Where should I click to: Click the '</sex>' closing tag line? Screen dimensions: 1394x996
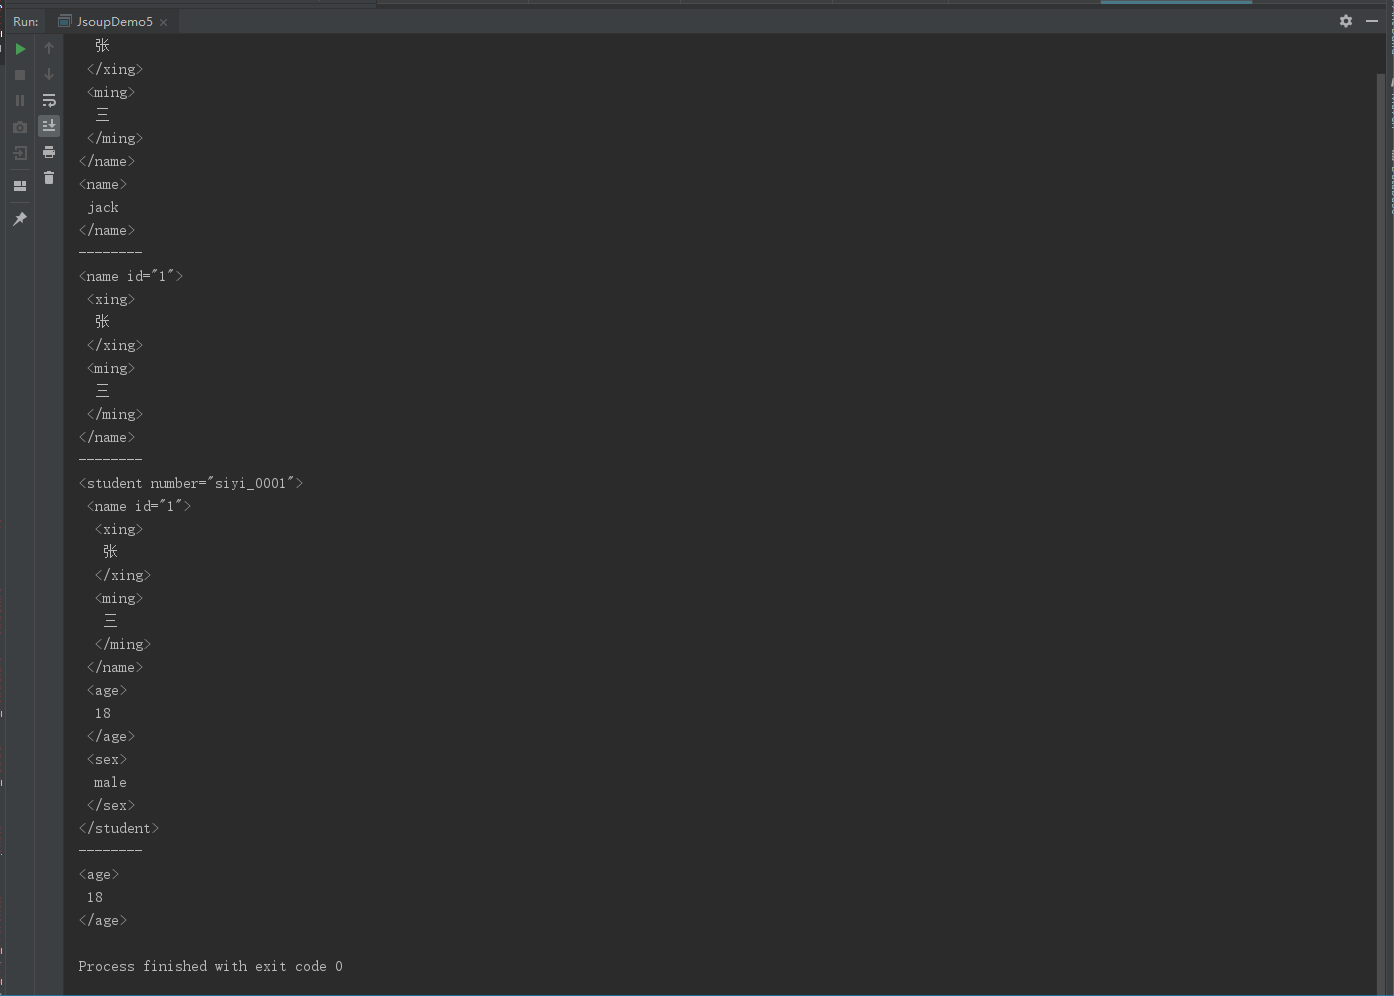click(111, 805)
